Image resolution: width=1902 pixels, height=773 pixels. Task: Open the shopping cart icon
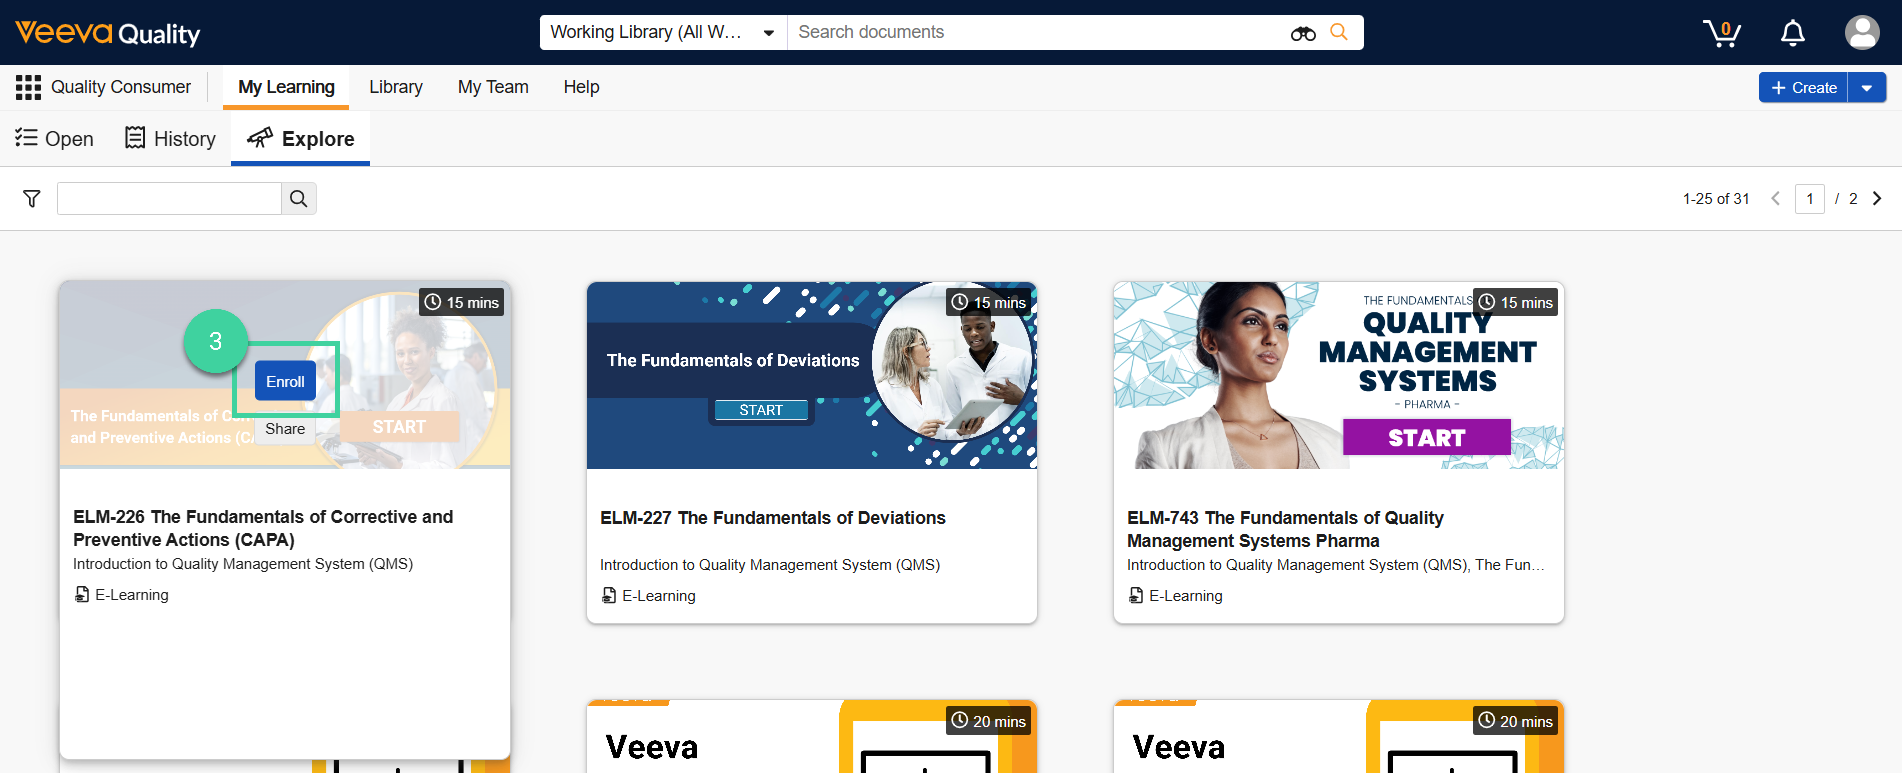tap(1722, 33)
